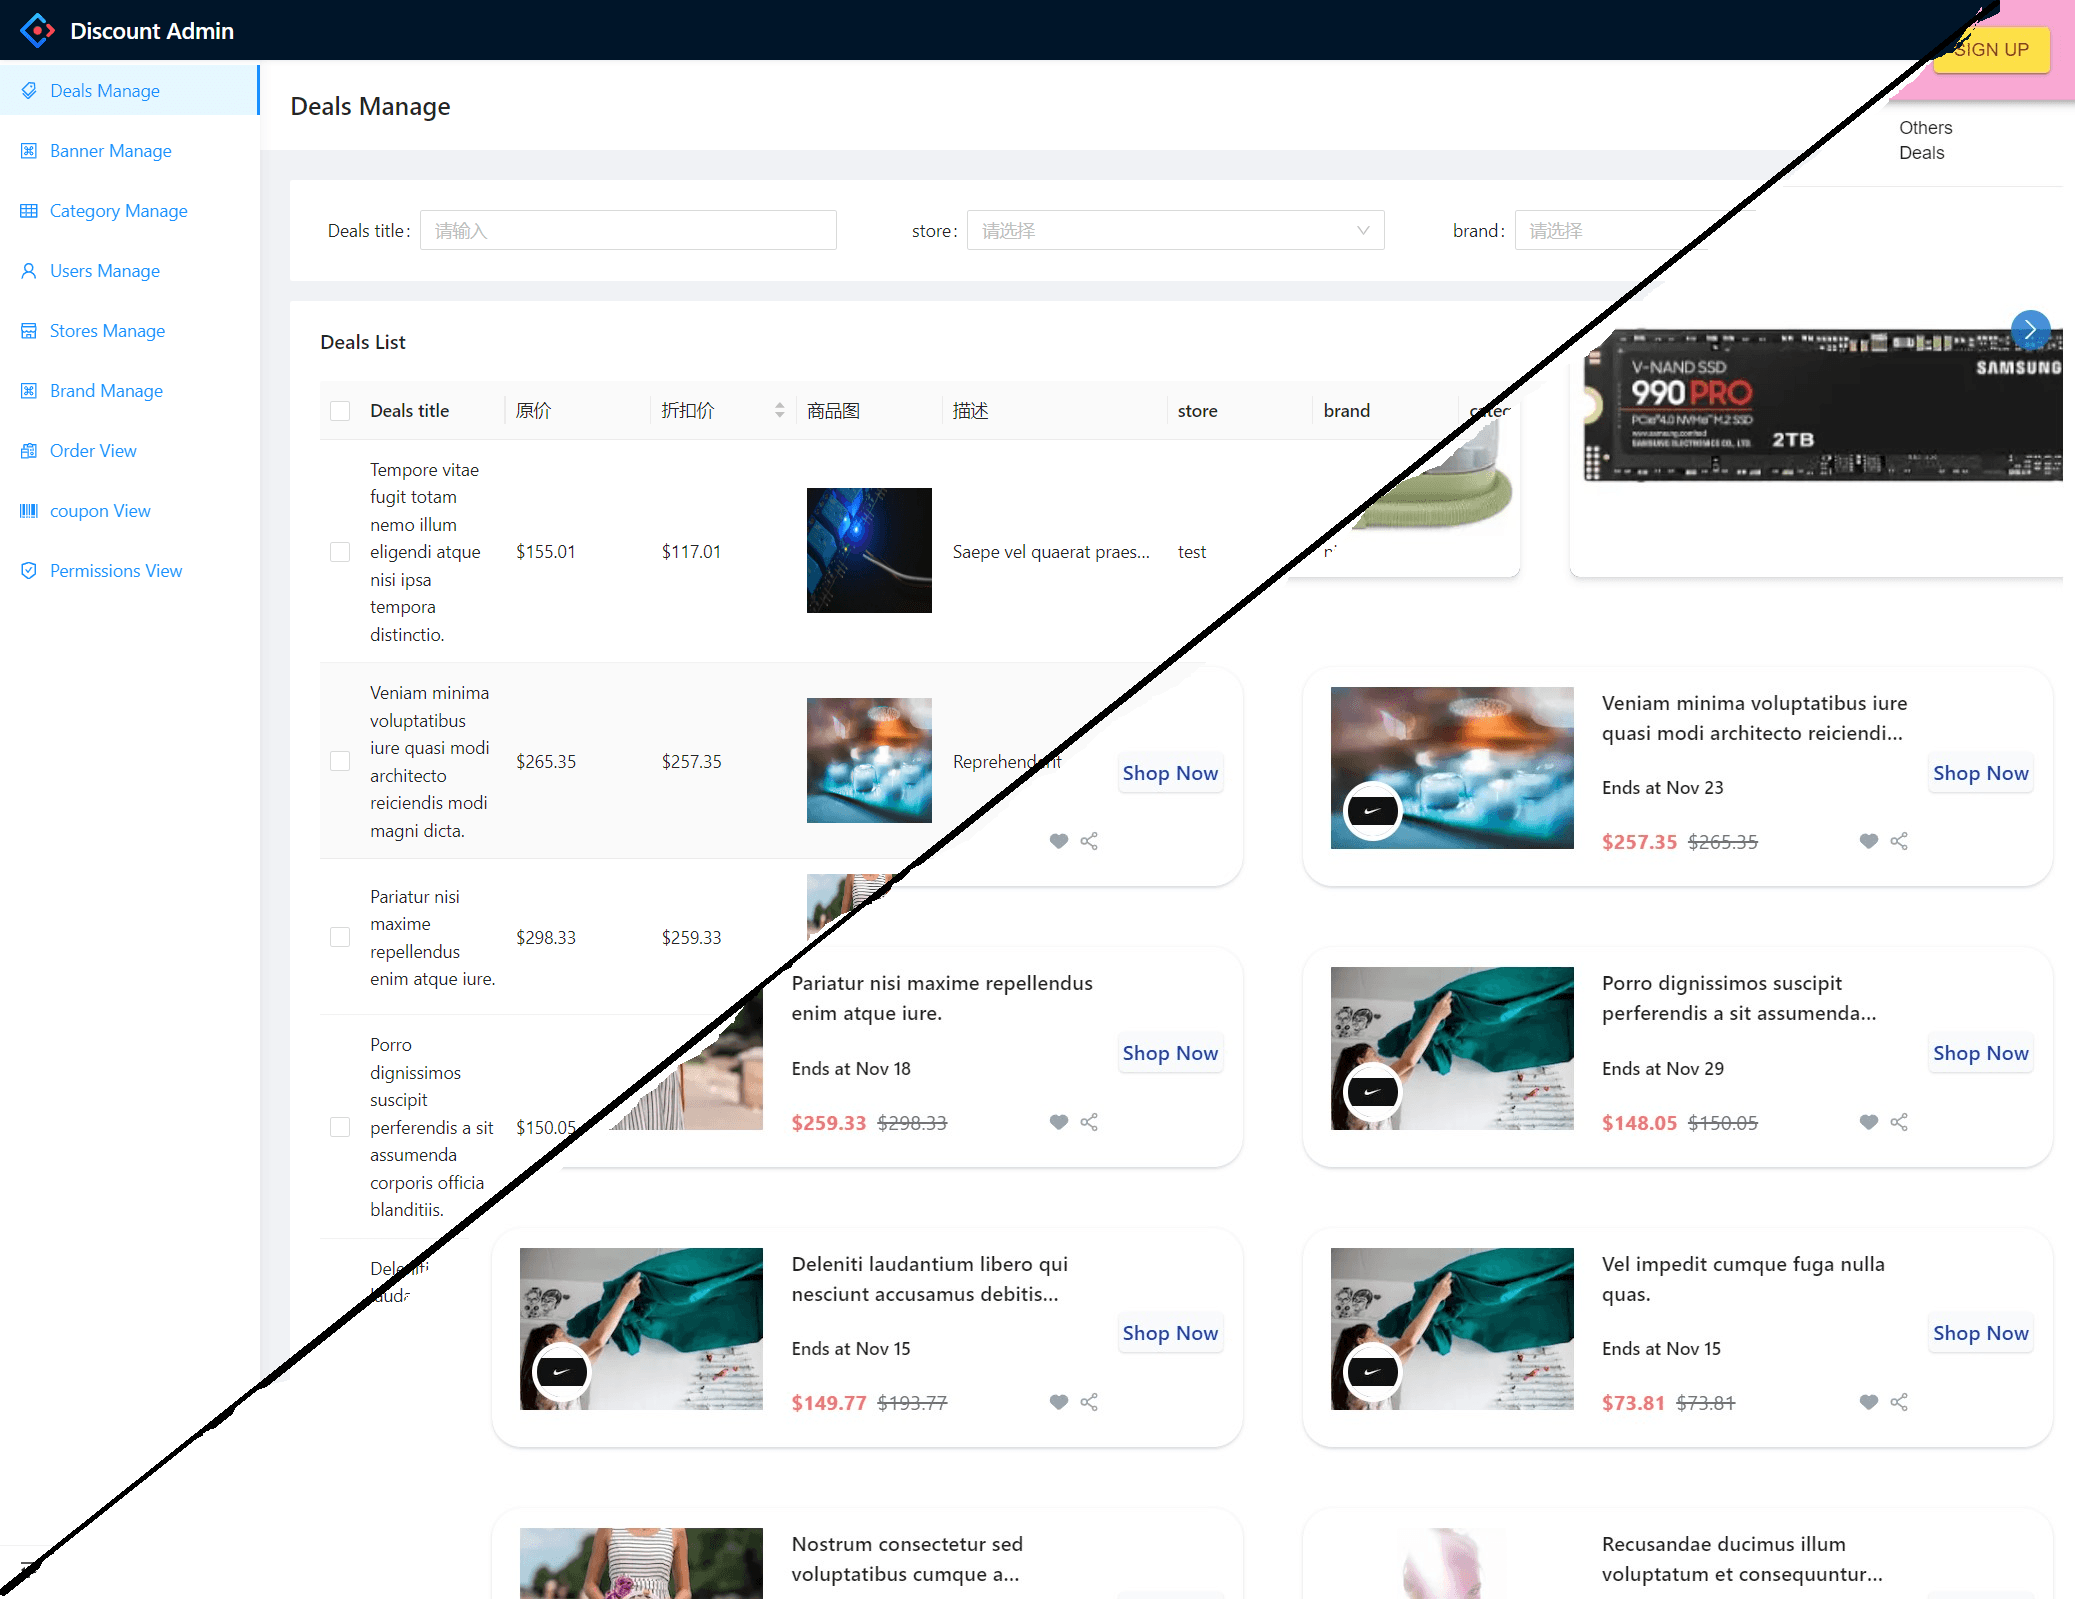Click the 'test' store cell

coord(1192,552)
